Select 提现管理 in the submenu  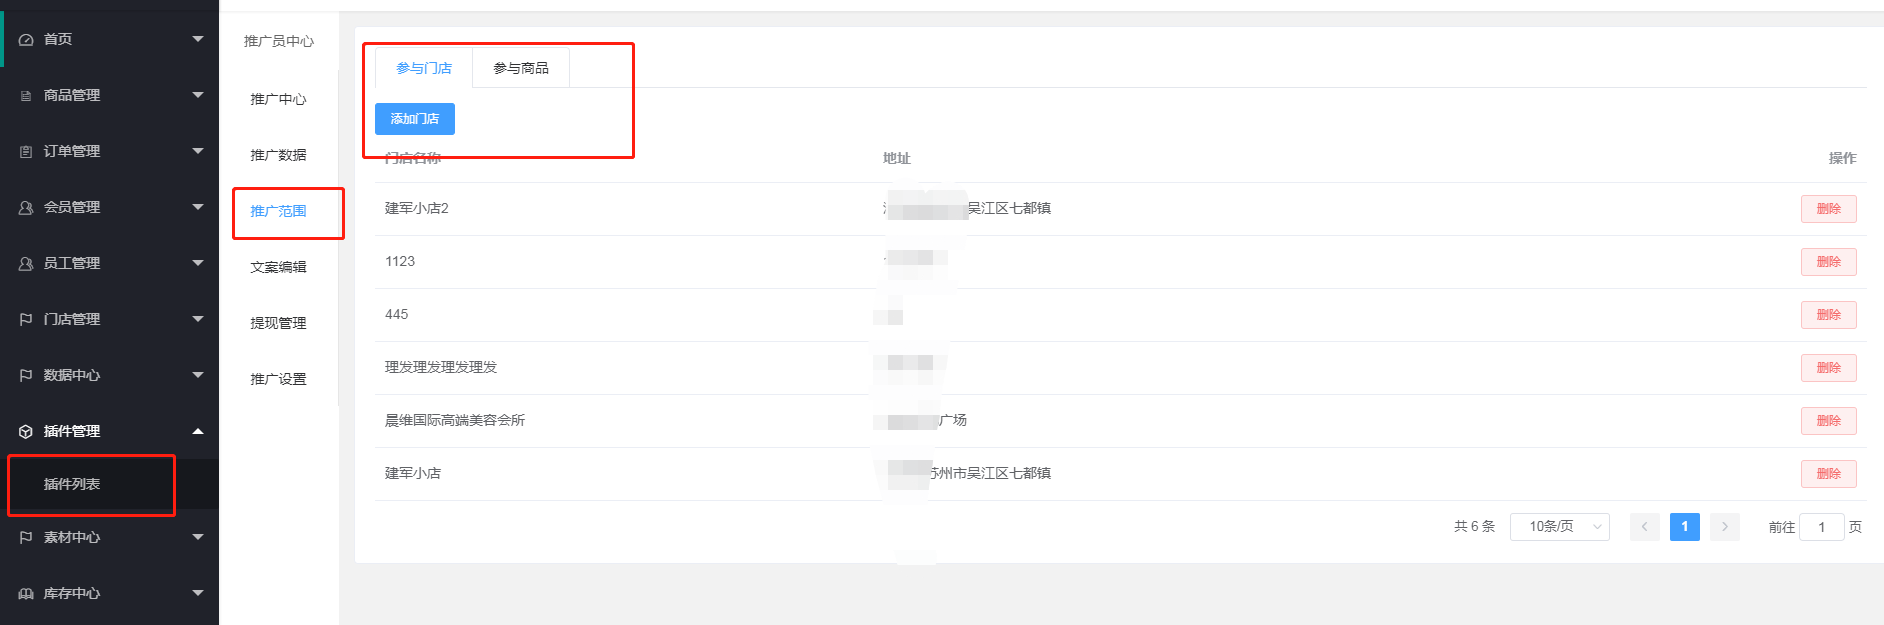click(x=278, y=324)
